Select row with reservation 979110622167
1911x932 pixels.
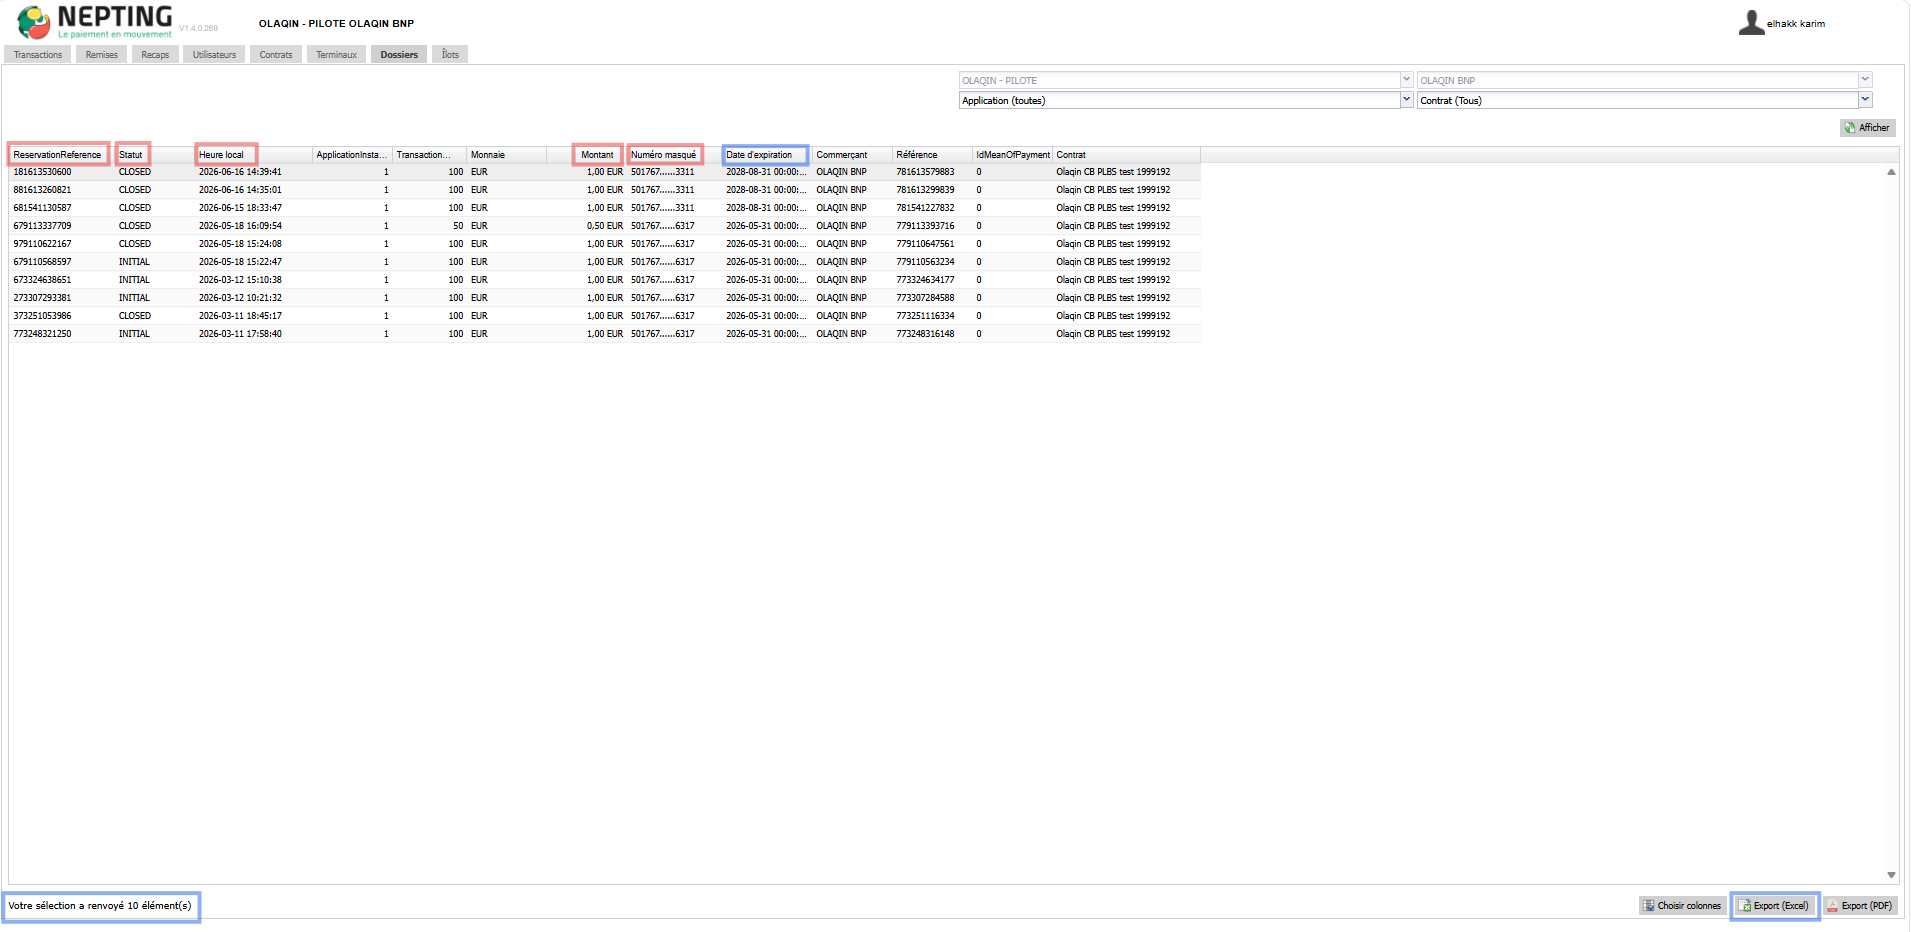(x=605, y=244)
